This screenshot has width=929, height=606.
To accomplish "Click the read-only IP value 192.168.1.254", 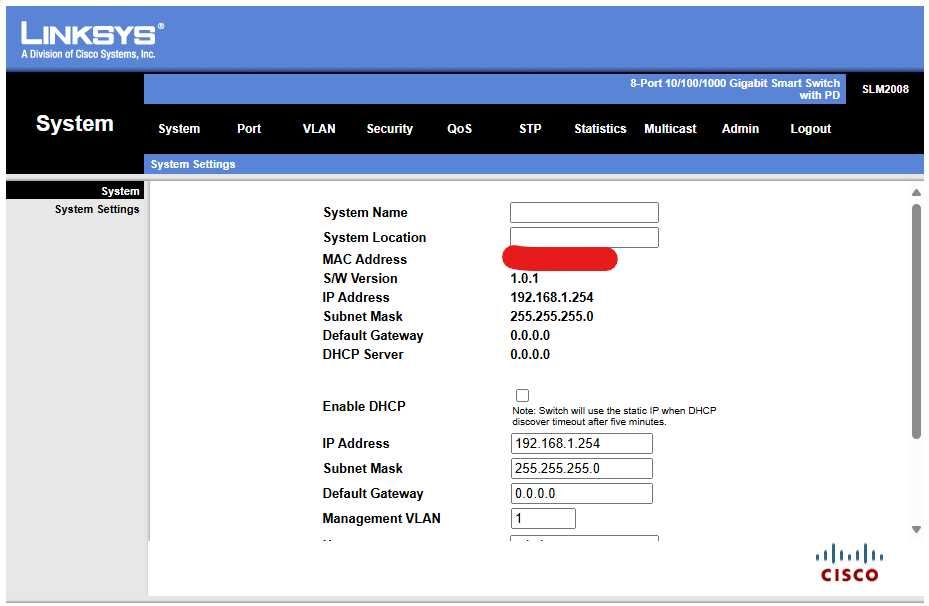I will [552, 297].
